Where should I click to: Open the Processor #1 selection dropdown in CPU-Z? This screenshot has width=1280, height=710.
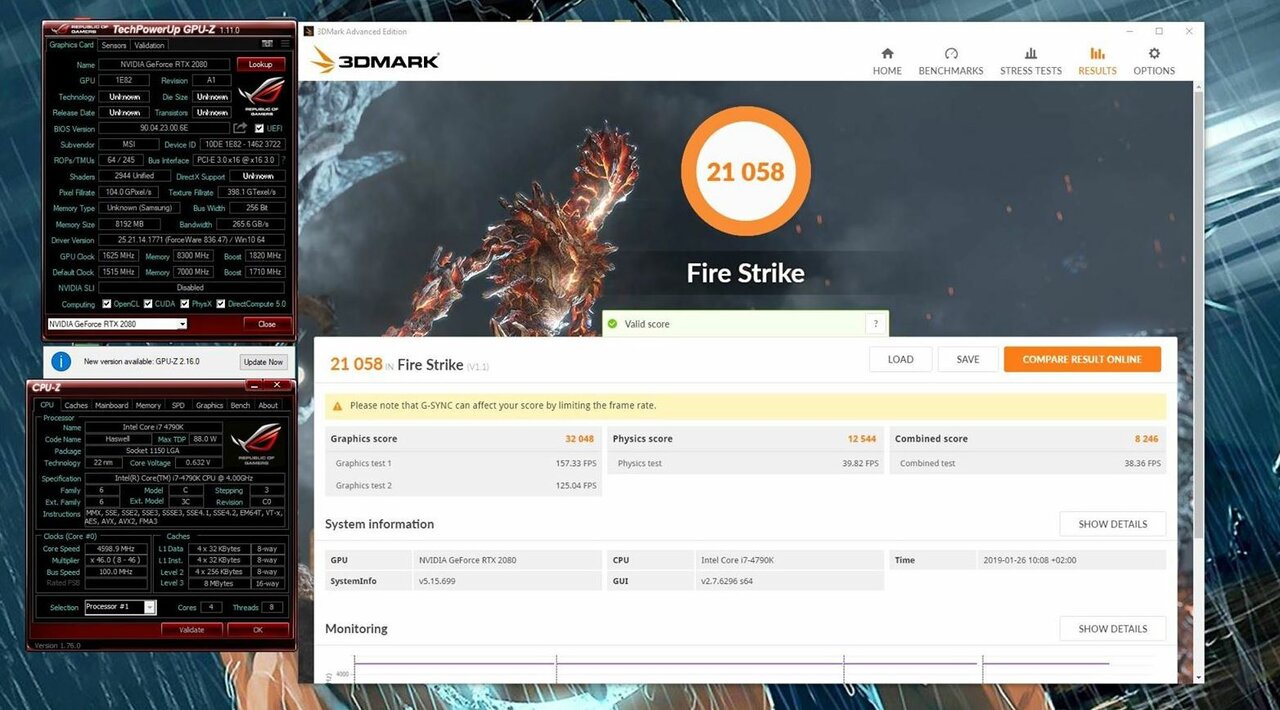click(x=120, y=607)
